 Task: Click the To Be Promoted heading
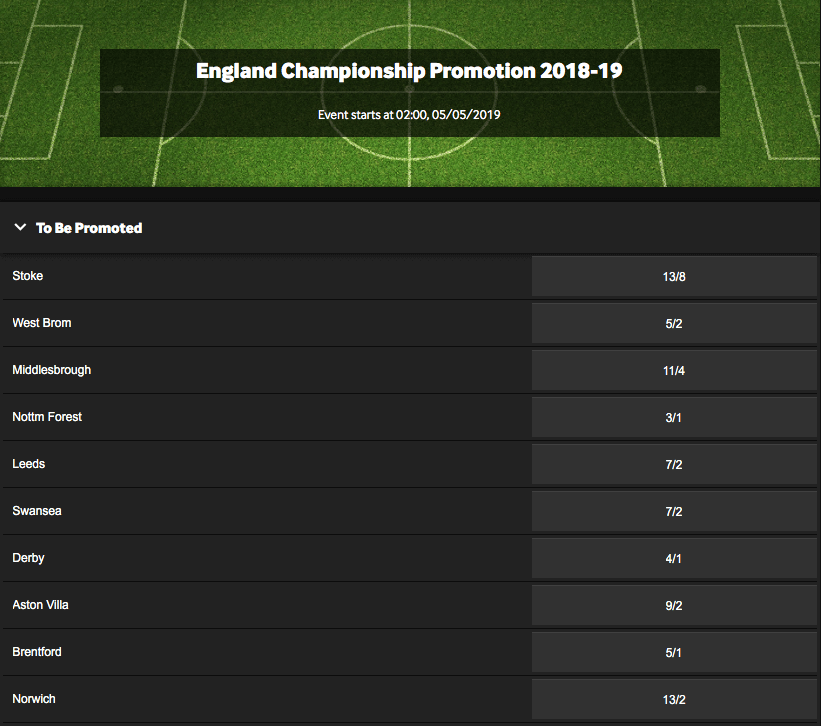89,228
